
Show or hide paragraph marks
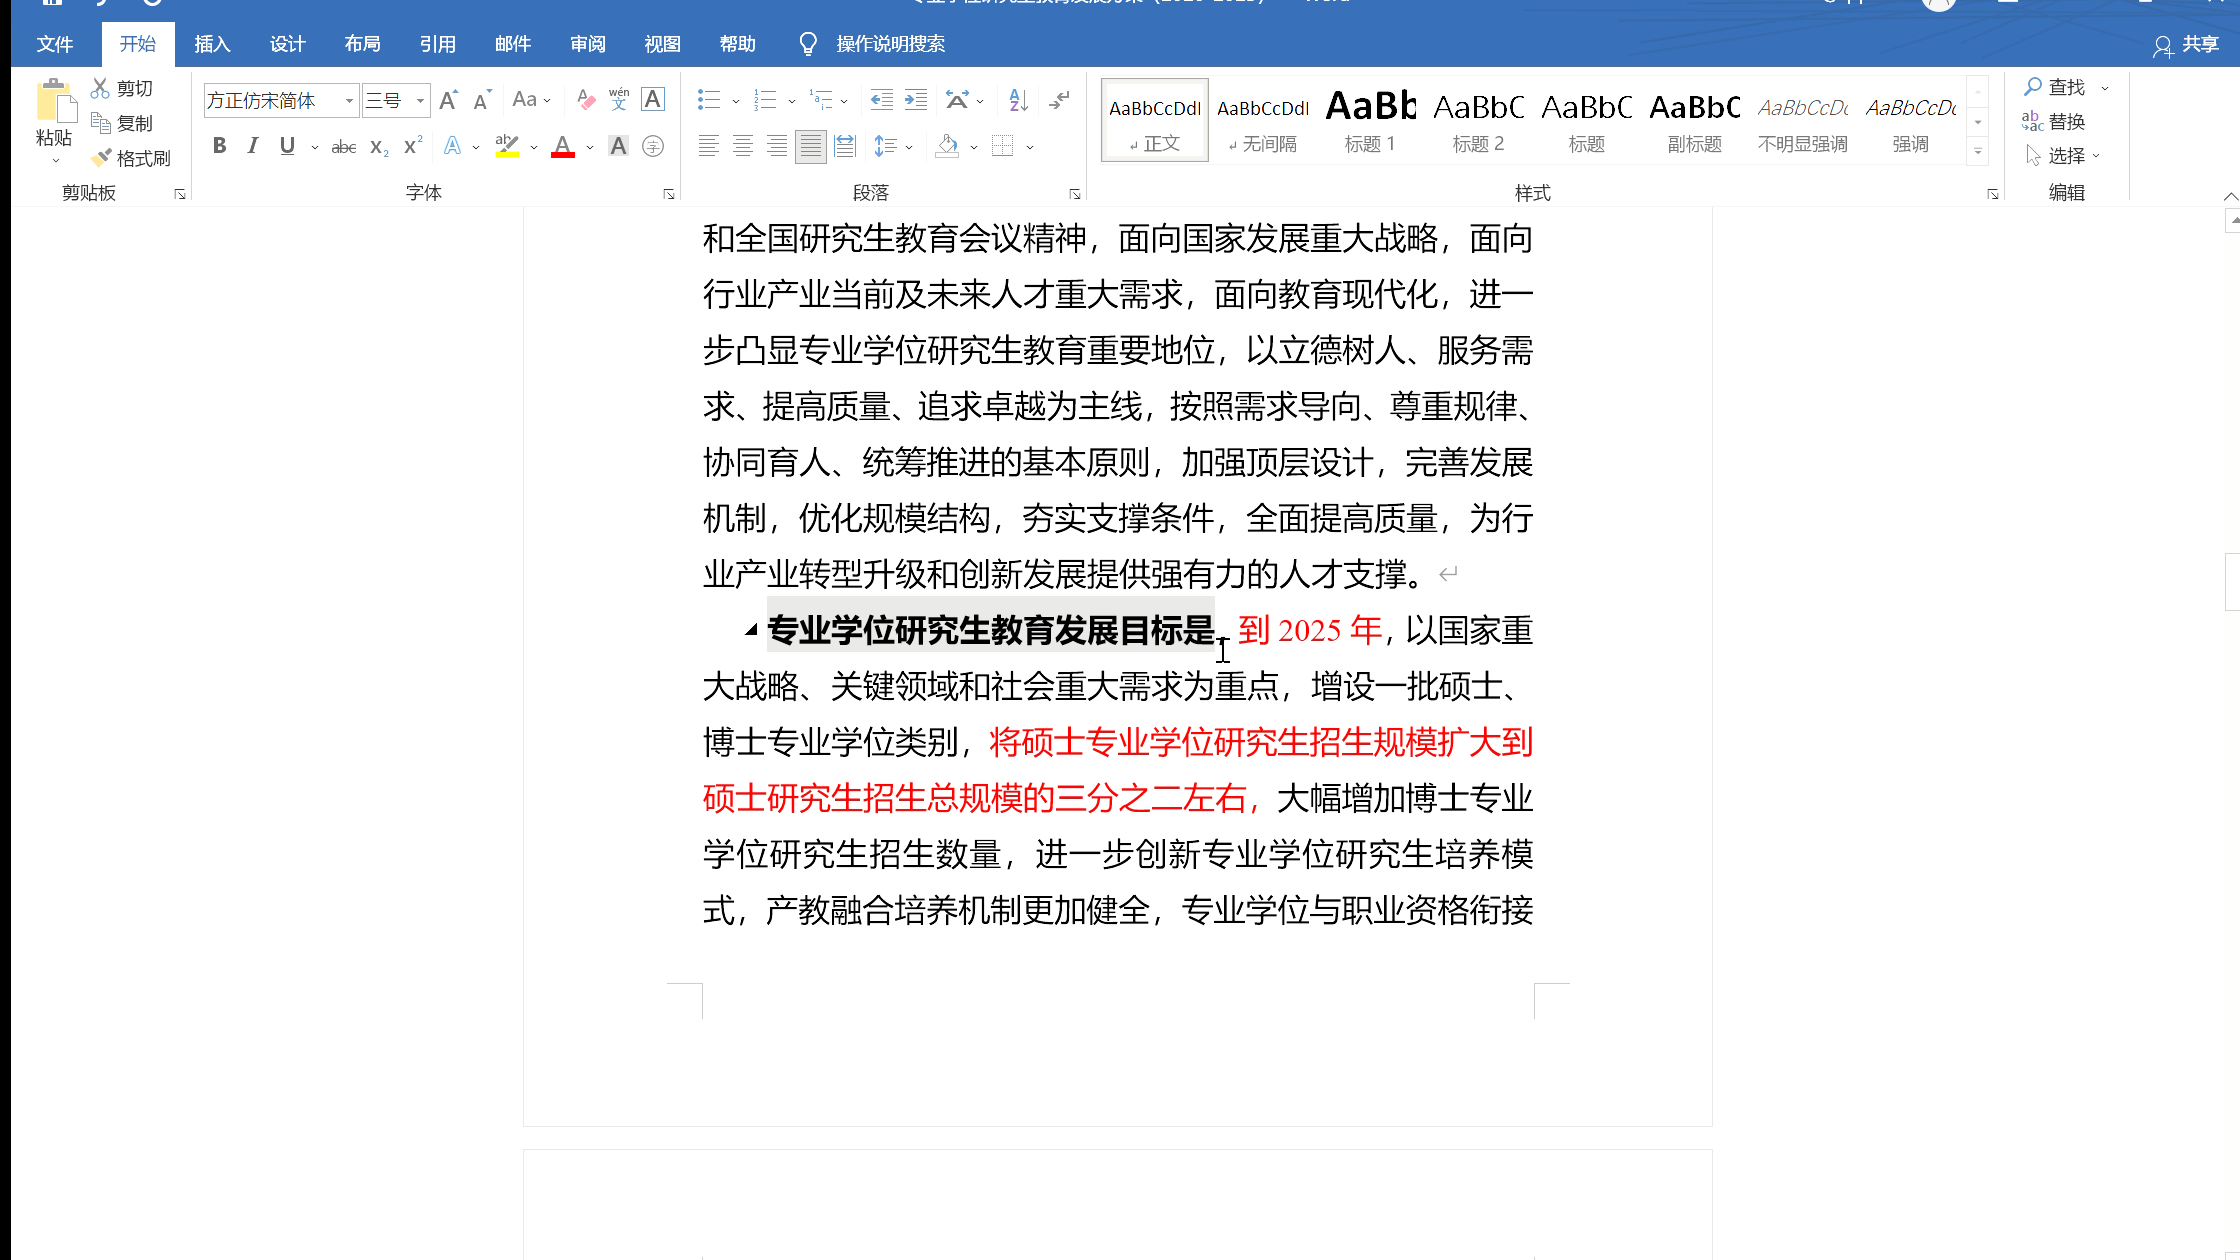(x=1059, y=99)
